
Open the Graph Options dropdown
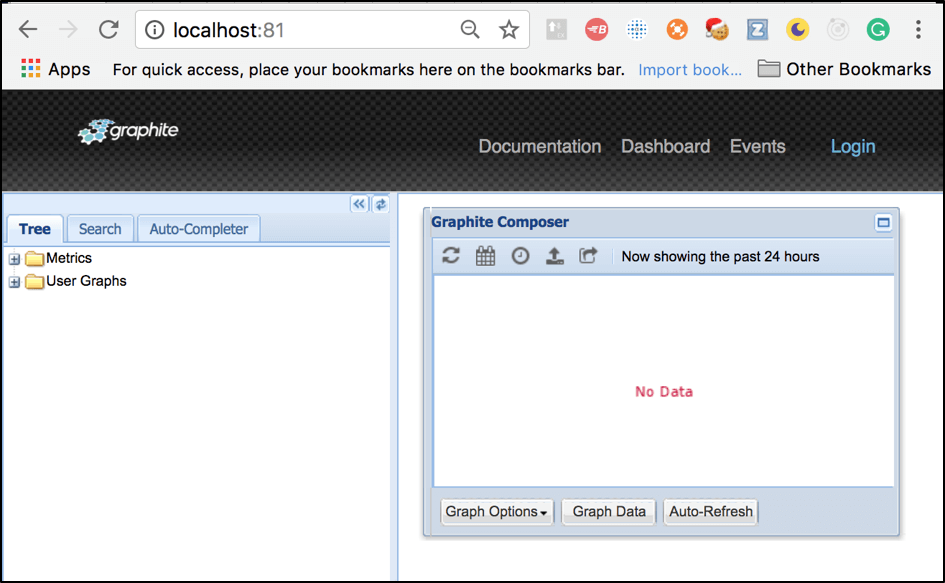(497, 512)
